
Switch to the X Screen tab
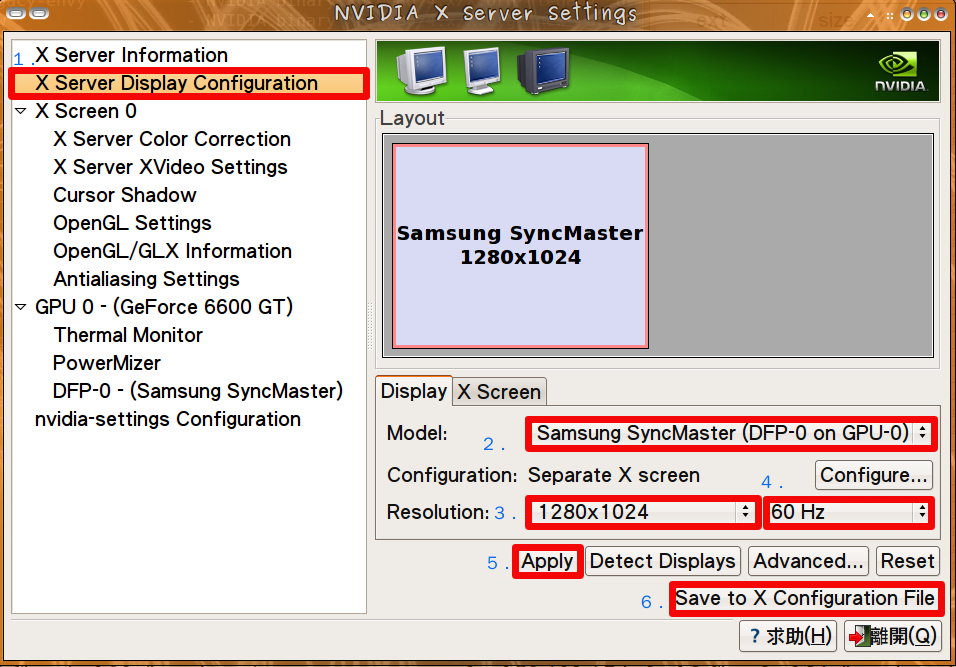[499, 391]
